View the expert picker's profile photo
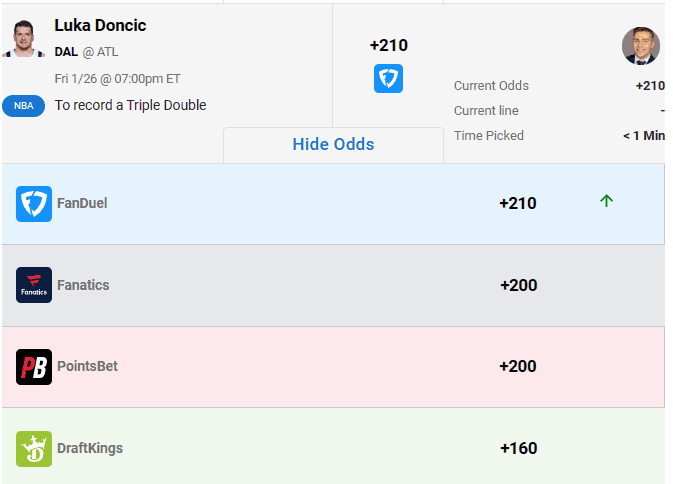673x484 pixels. pyautogui.click(x=640, y=46)
